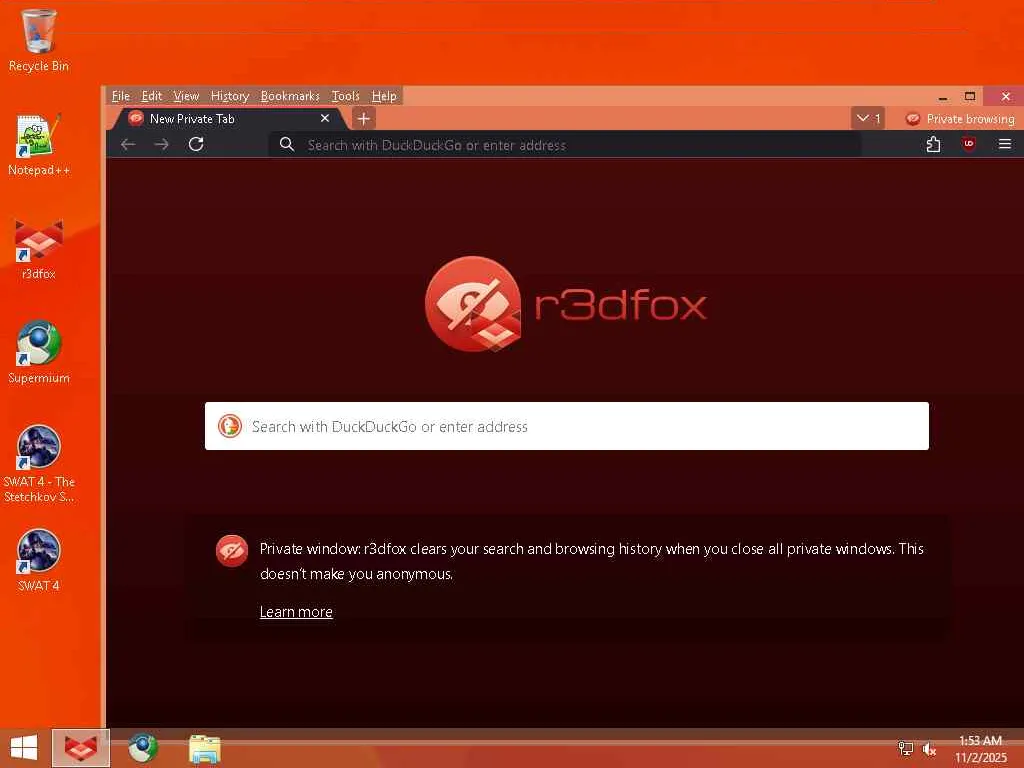Open the Help menu
This screenshot has width=1024, height=768.
click(x=384, y=96)
